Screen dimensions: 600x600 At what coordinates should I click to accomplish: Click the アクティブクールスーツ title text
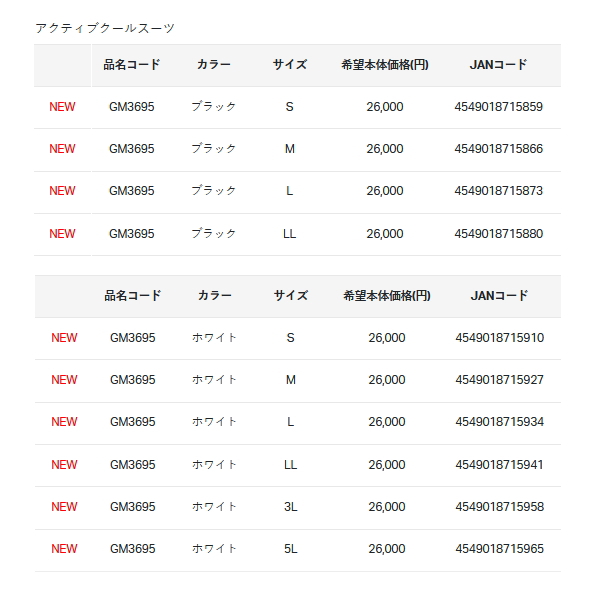pos(105,28)
